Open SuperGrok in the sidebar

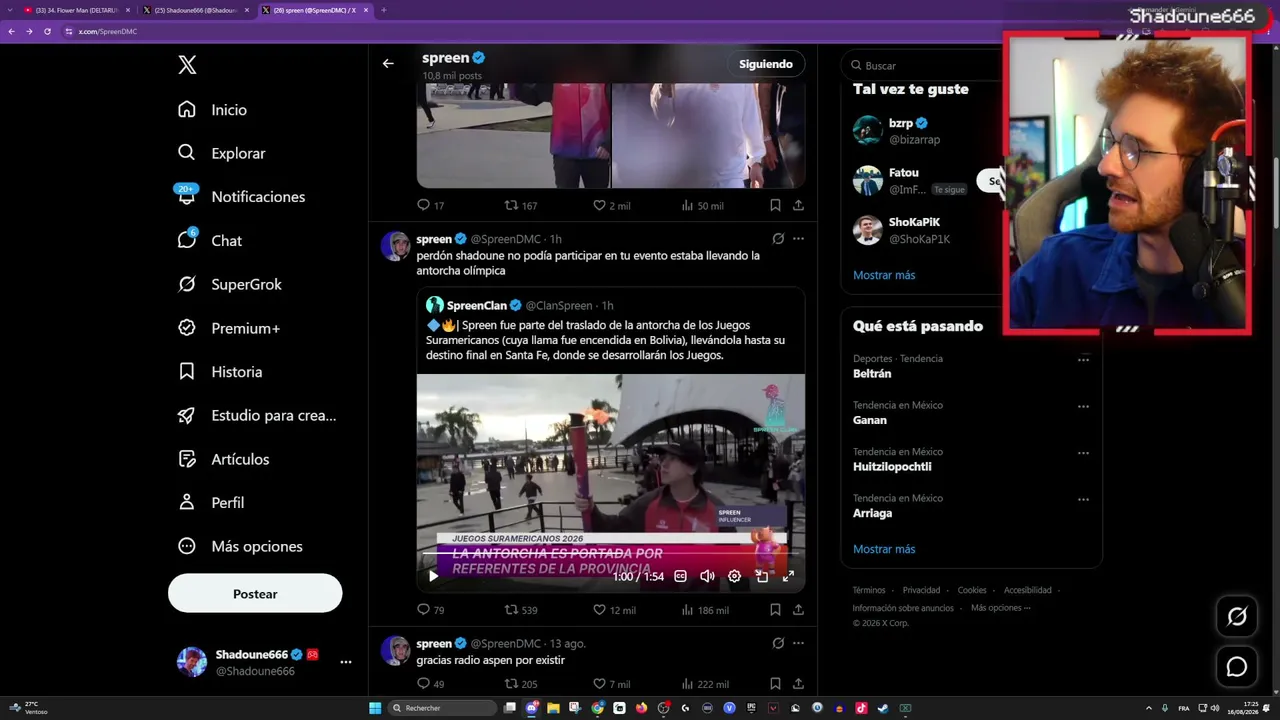(x=229, y=284)
